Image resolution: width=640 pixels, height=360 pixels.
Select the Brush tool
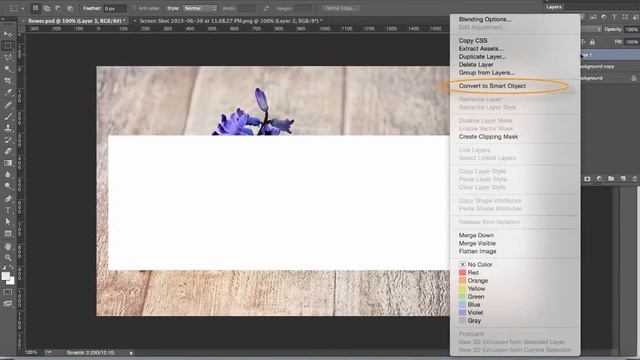pyautogui.click(x=8, y=116)
